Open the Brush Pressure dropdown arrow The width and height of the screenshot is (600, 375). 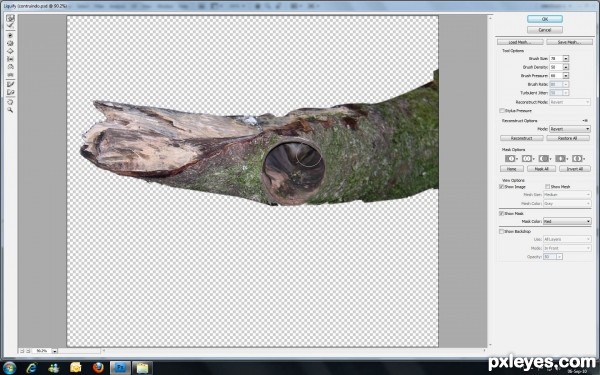[566, 76]
